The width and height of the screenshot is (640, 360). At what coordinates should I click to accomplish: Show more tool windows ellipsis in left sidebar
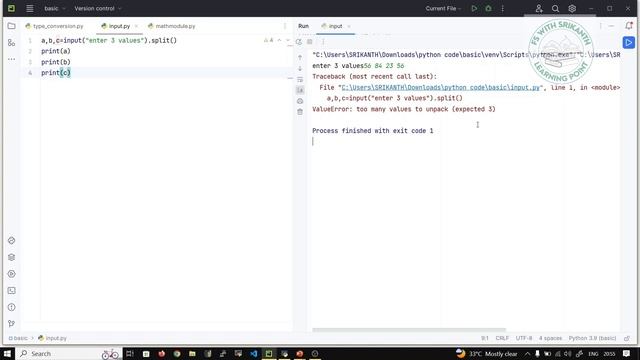11,59
